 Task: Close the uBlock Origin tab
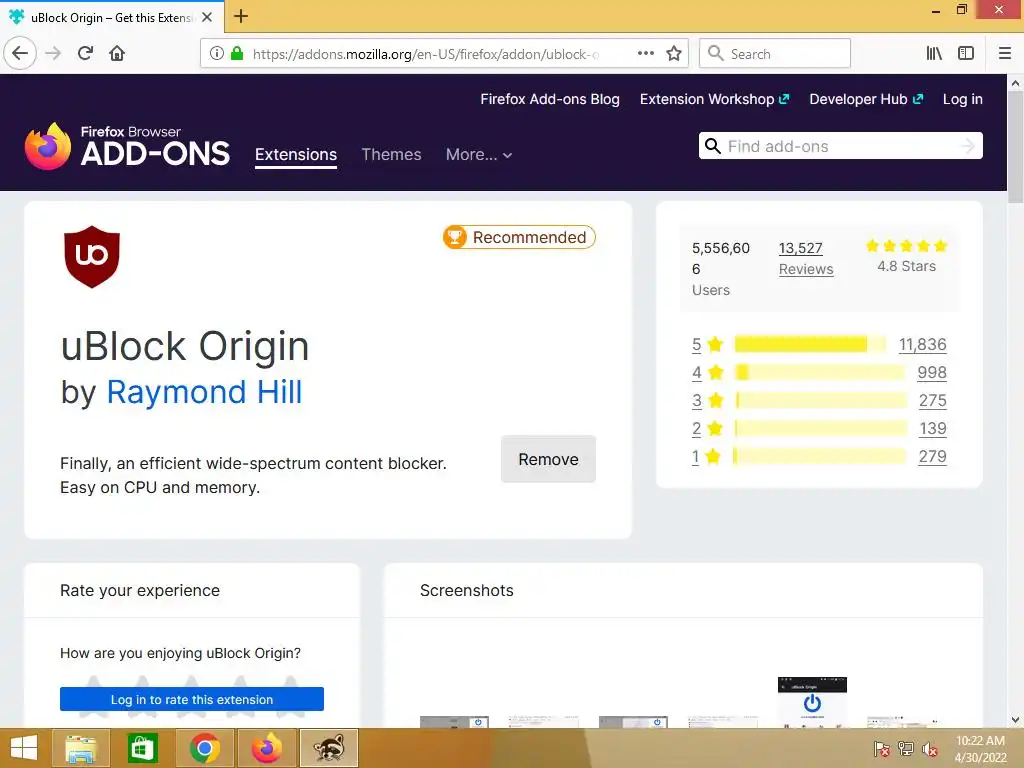point(207,17)
